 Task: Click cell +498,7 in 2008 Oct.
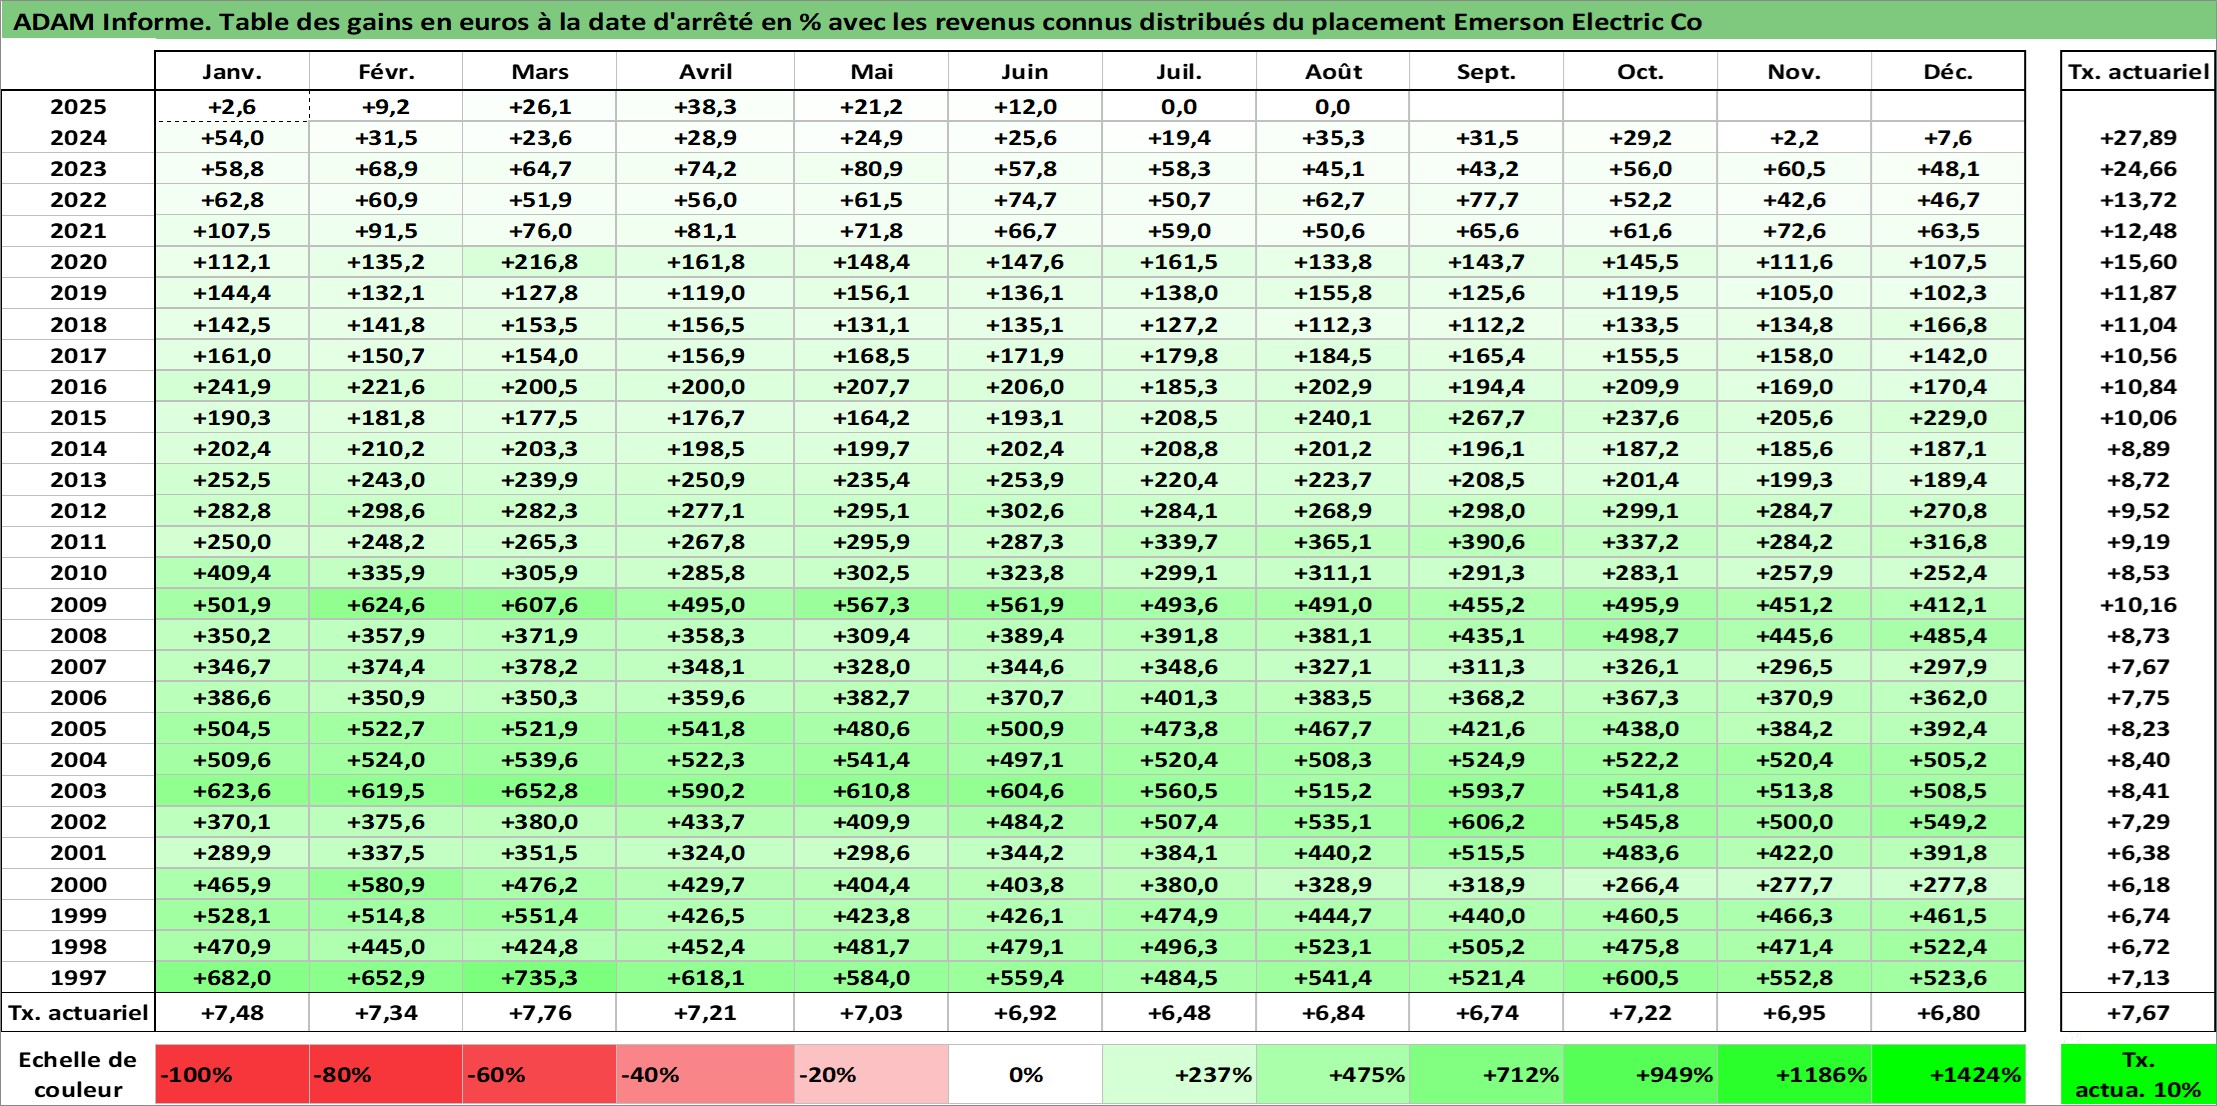[1640, 636]
